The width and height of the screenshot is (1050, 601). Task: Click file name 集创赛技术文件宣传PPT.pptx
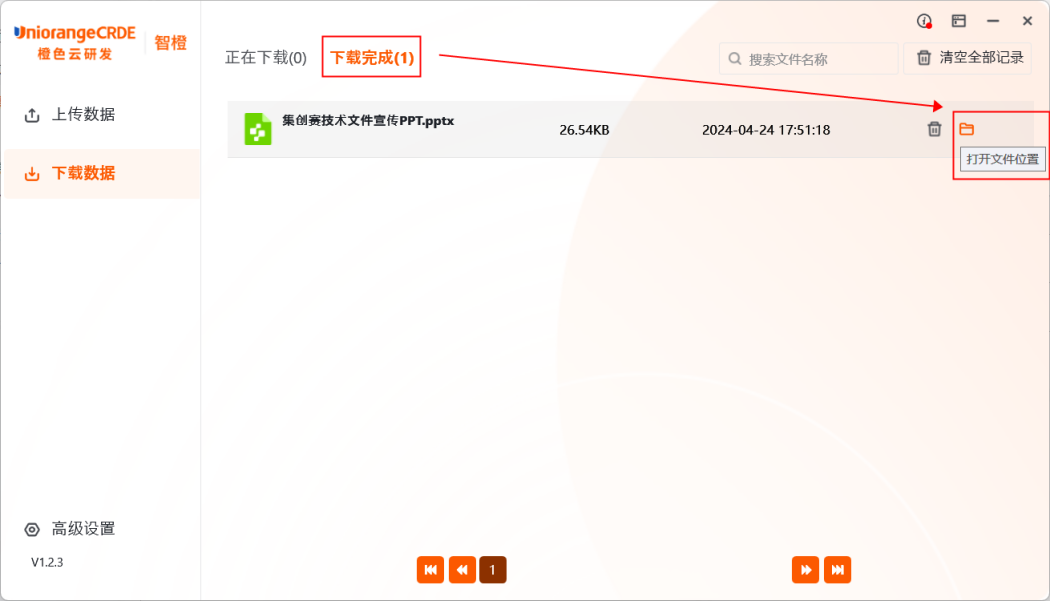368,121
